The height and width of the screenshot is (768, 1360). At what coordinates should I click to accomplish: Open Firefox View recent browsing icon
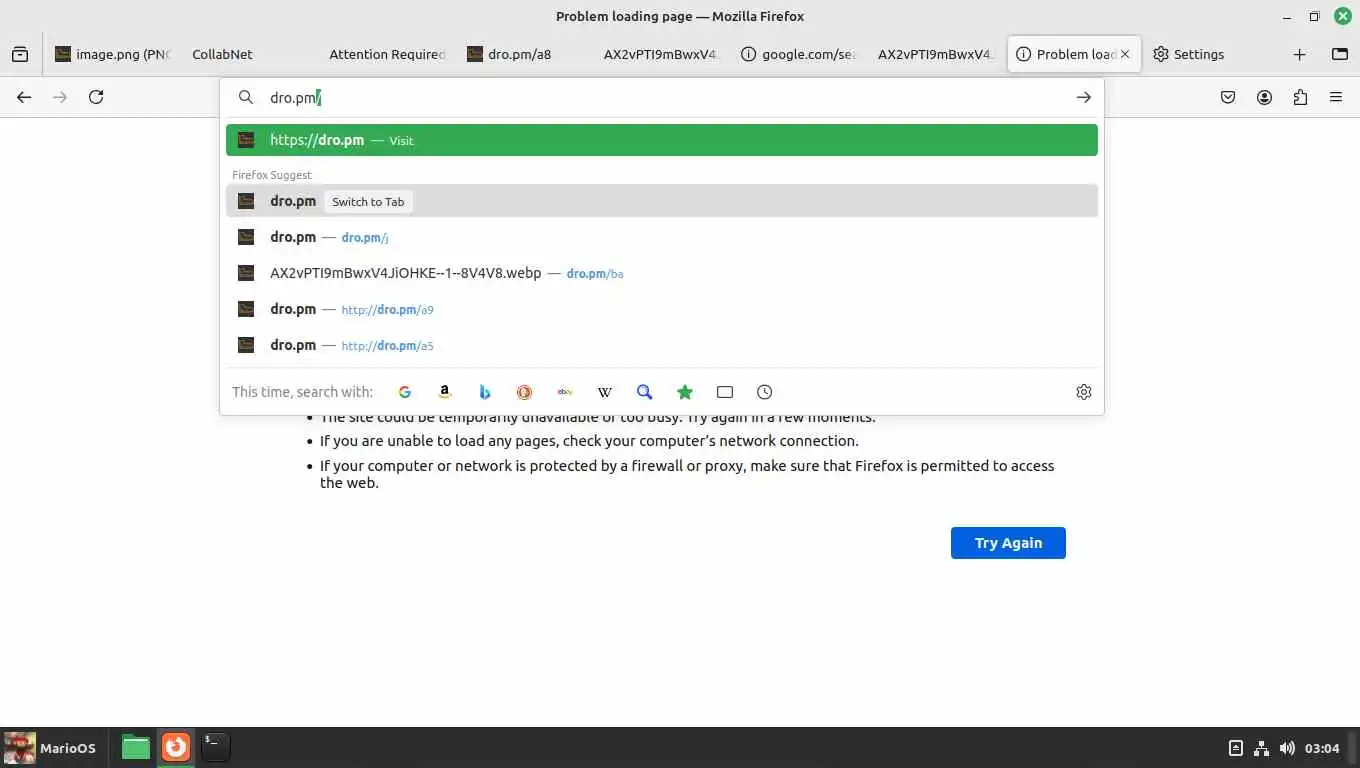20,54
